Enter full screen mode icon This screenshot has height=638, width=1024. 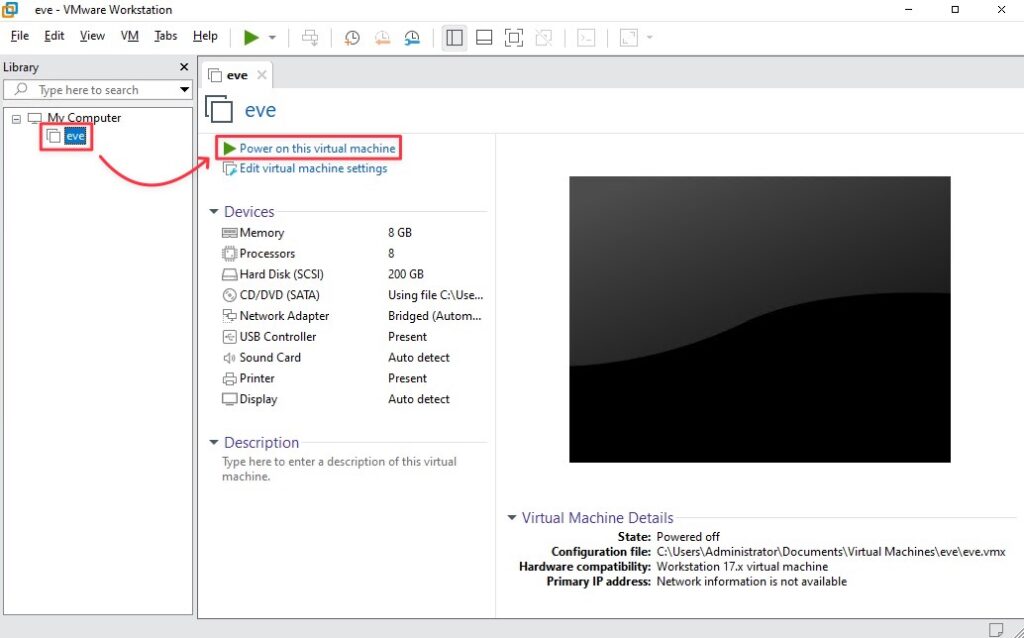click(514, 38)
